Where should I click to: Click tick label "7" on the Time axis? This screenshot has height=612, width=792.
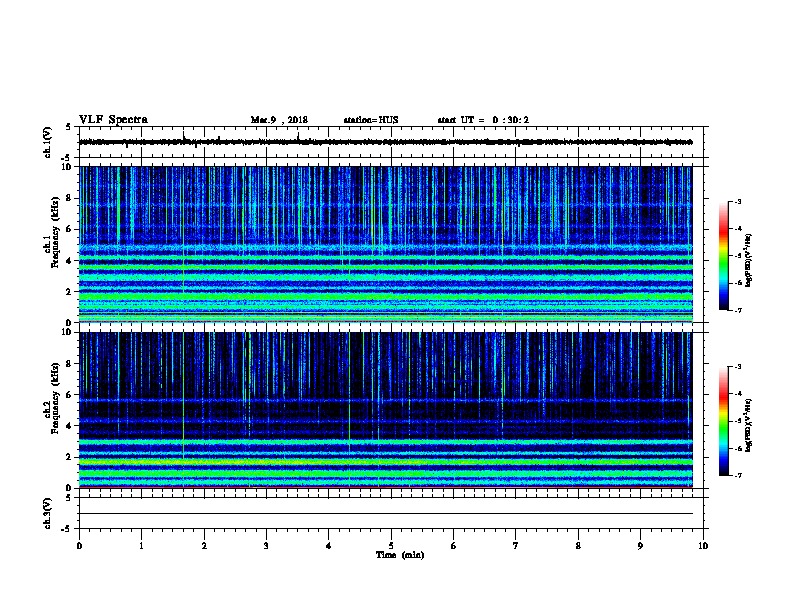[516, 546]
